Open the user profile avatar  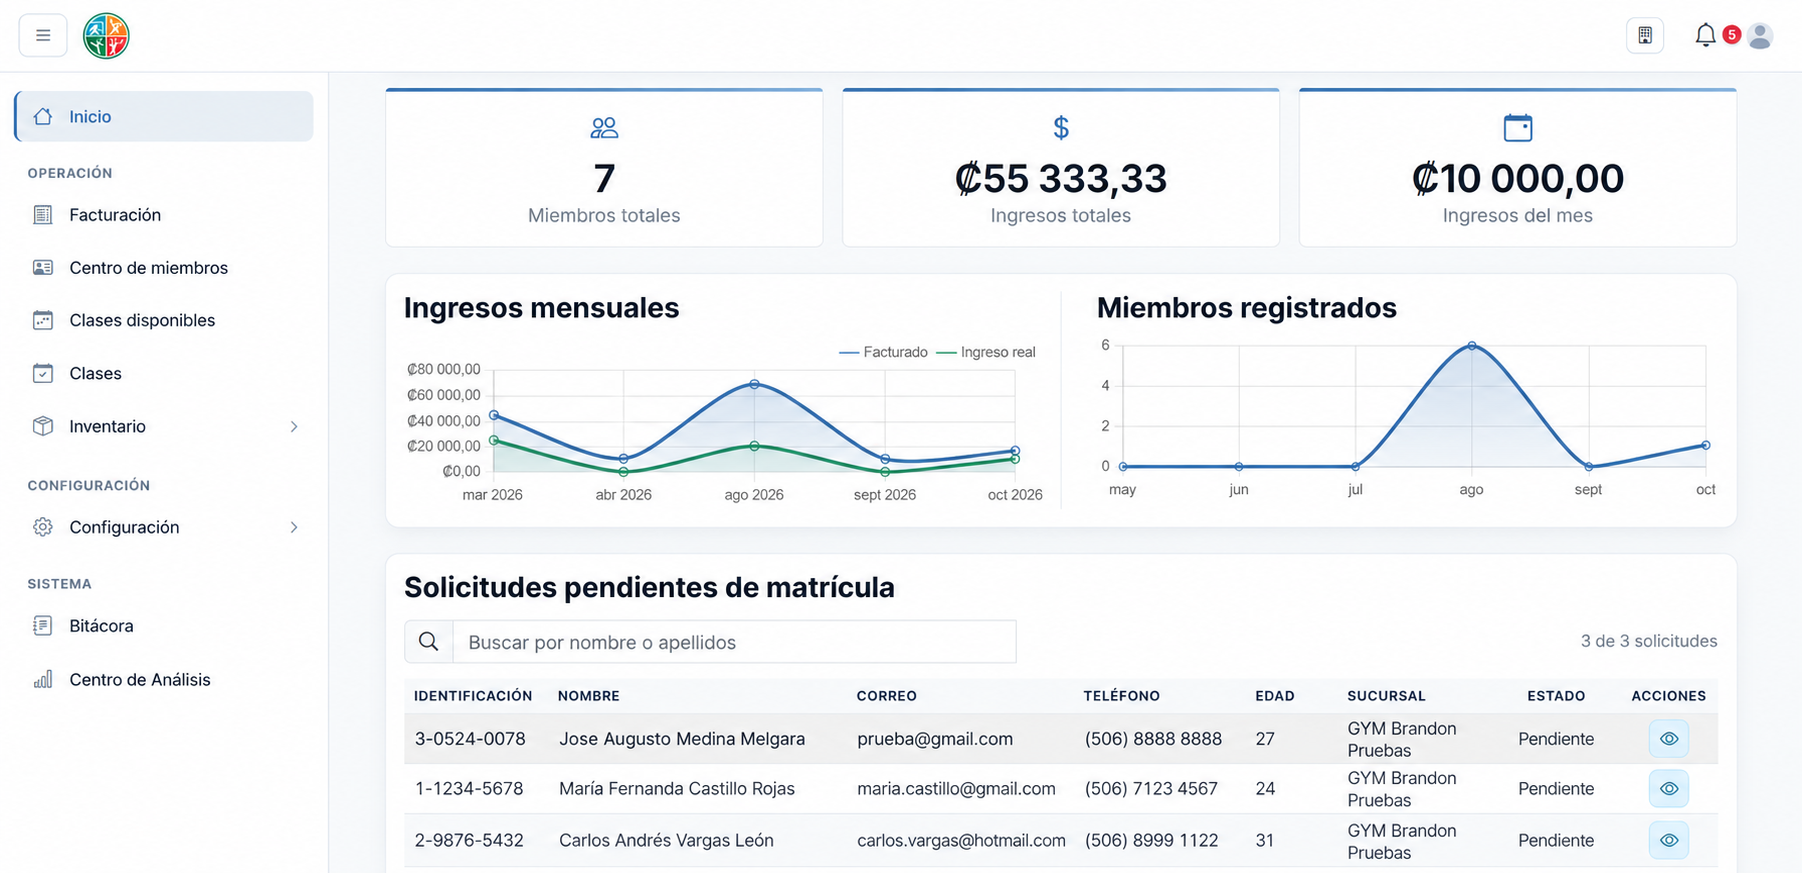pos(1760,36)
